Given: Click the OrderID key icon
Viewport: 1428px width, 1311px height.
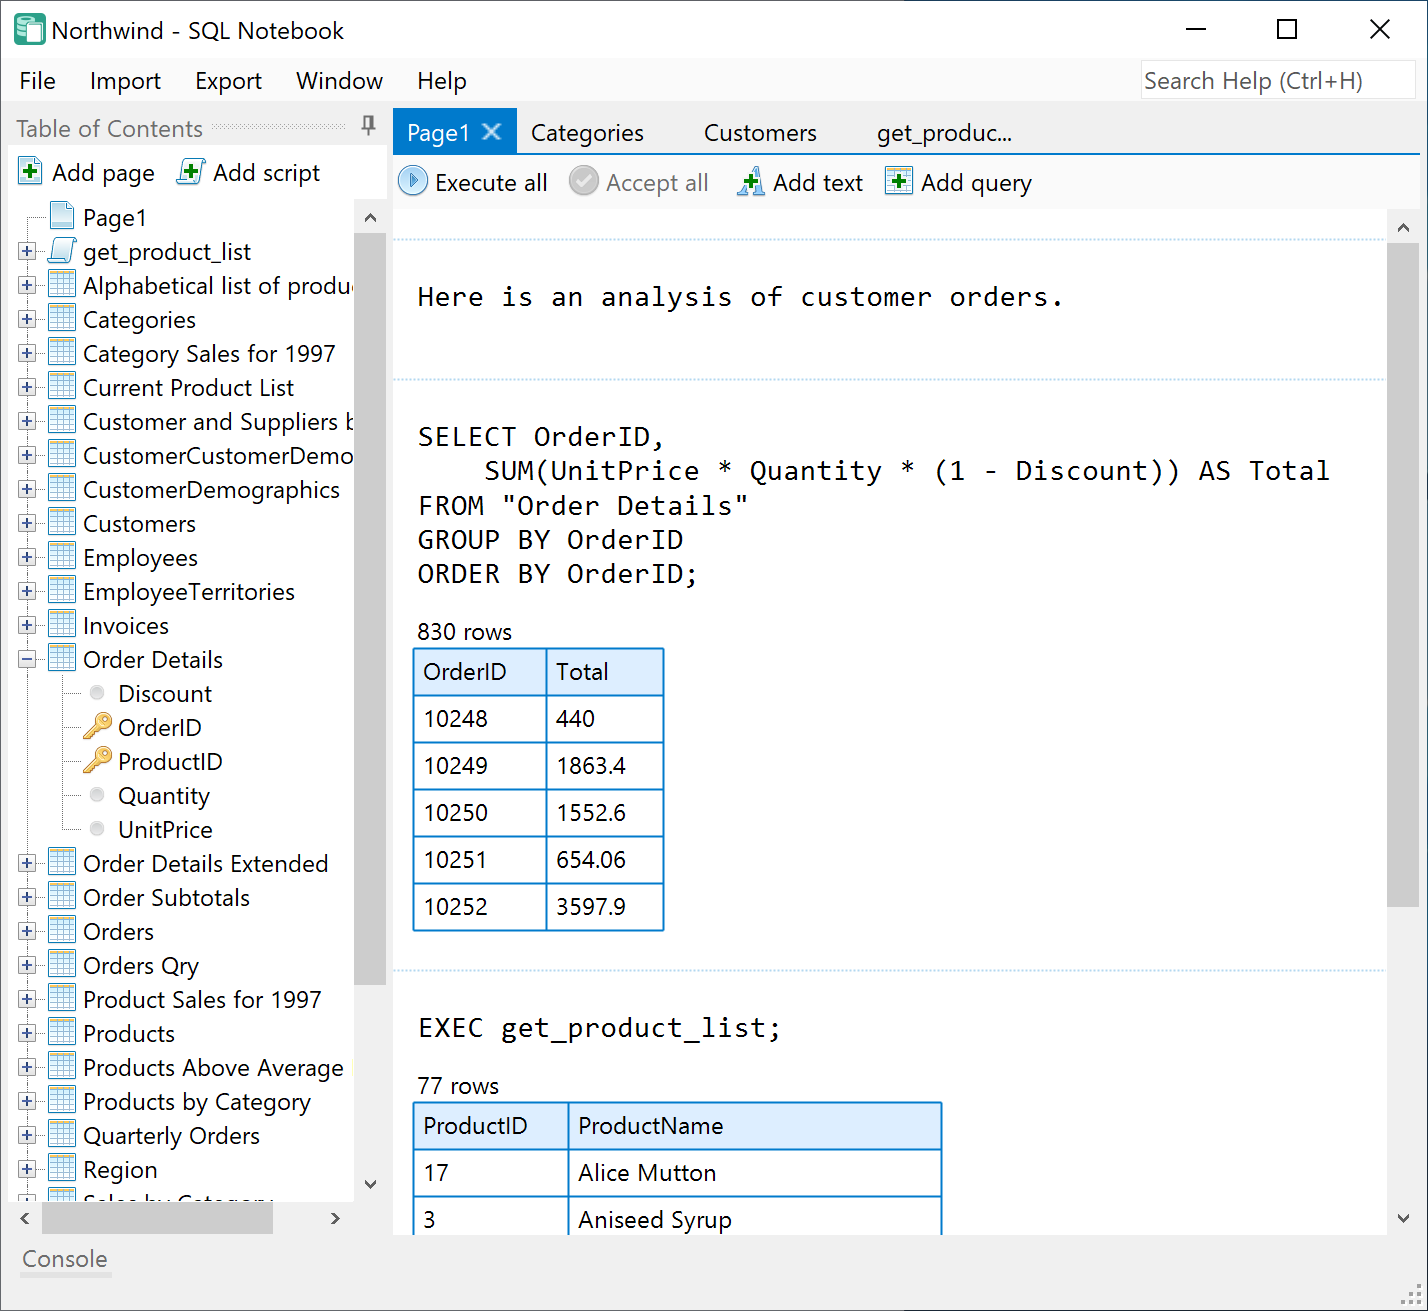Looking at the screenshot, I should point(97,727).
